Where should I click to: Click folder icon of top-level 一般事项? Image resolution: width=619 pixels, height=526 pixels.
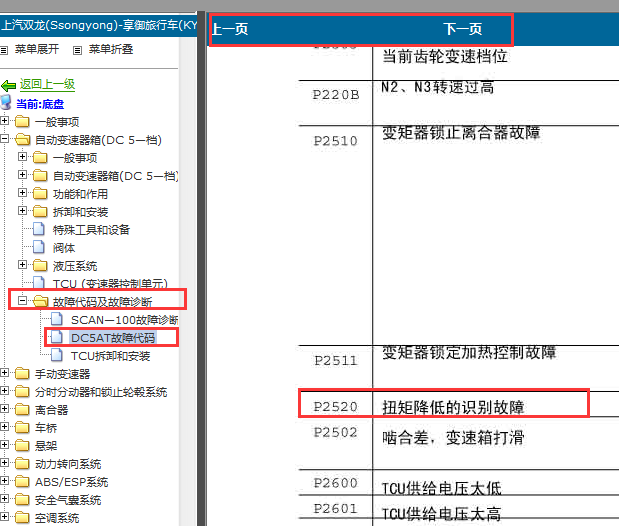pyautogui.click(x=22, y=121)
